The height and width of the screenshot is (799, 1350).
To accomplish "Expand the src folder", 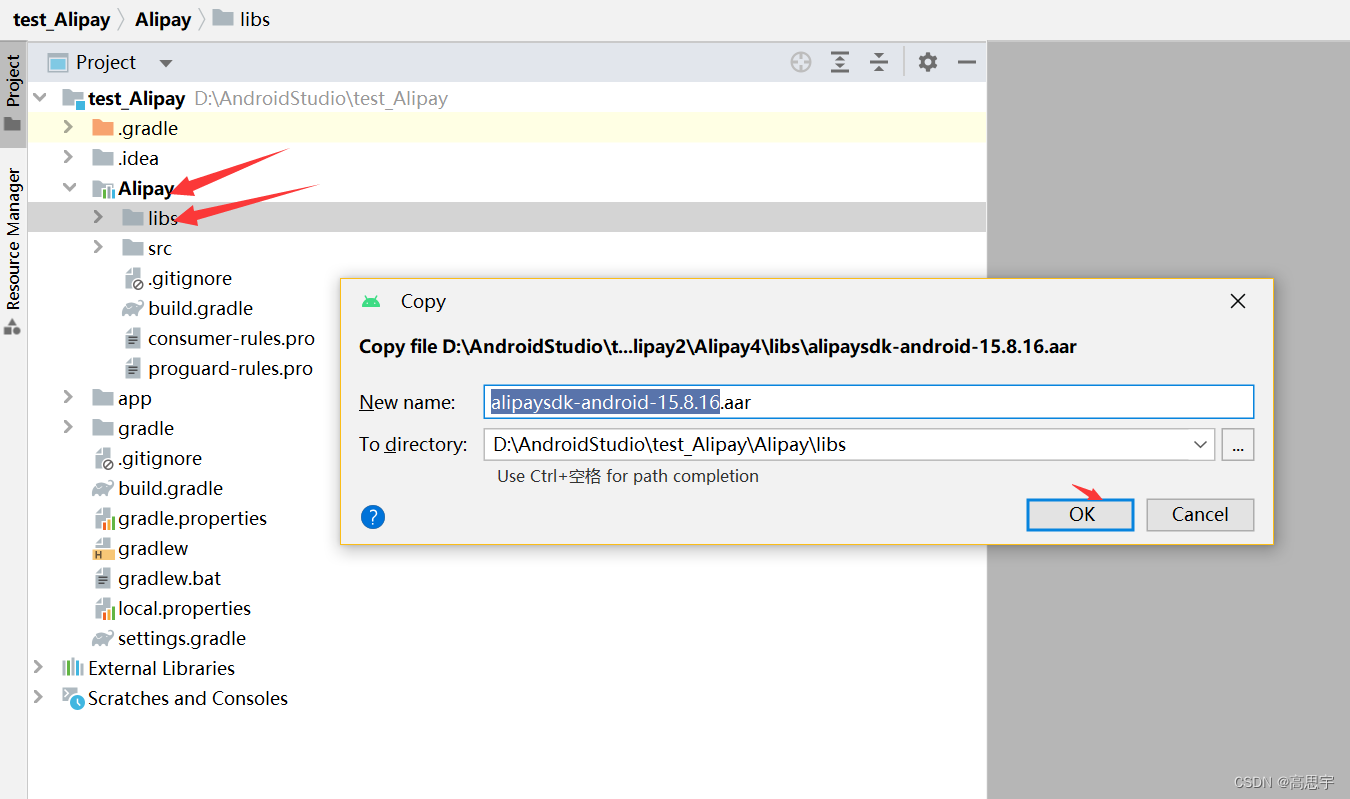I will (x=98, y=247).
